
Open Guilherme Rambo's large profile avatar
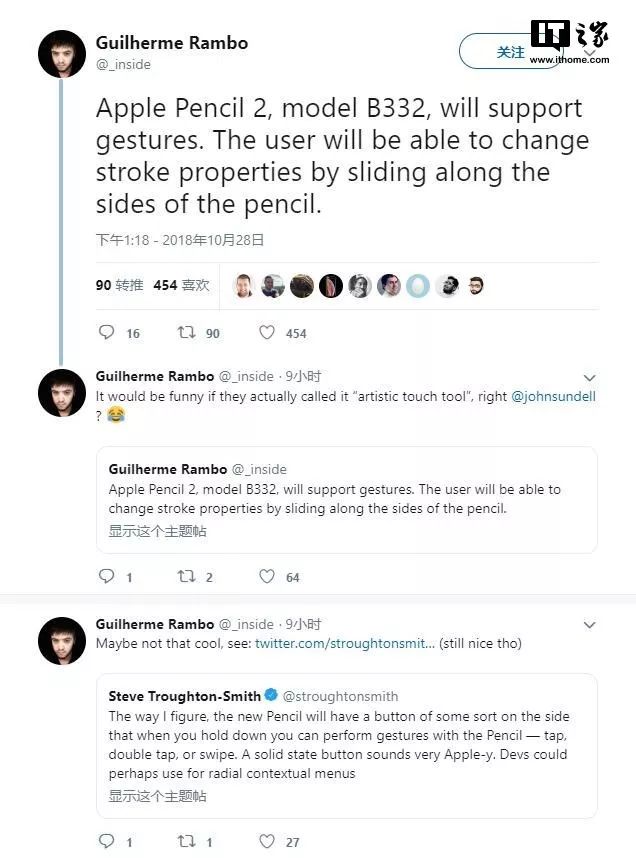pos(62,54)
